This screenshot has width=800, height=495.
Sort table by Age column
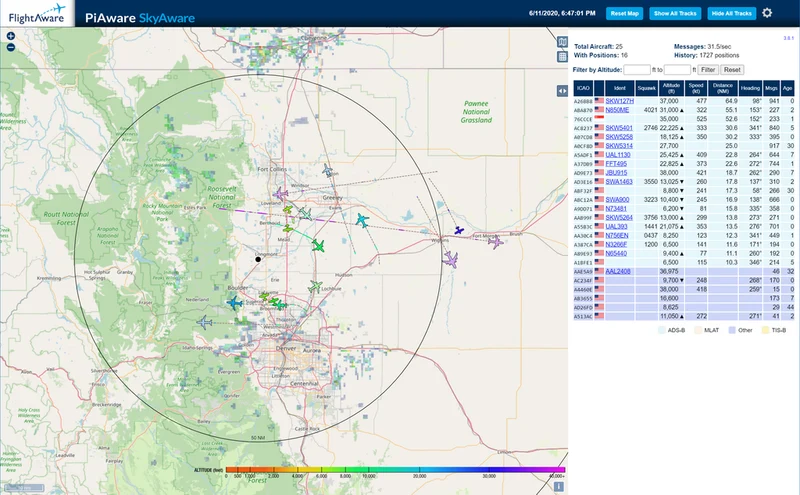(787, 88)
